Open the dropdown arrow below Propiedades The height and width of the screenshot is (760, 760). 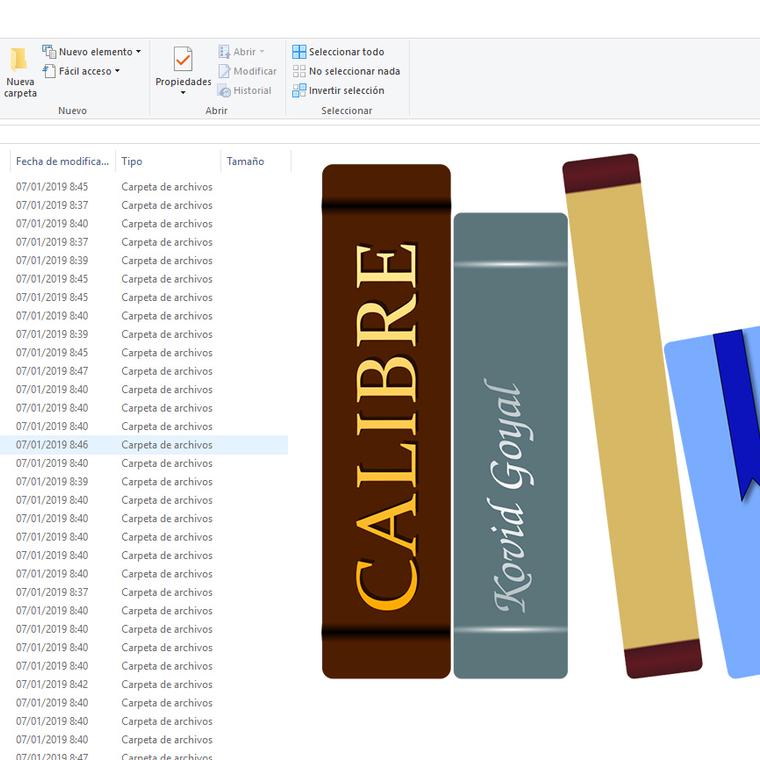[x=183, y=94]
